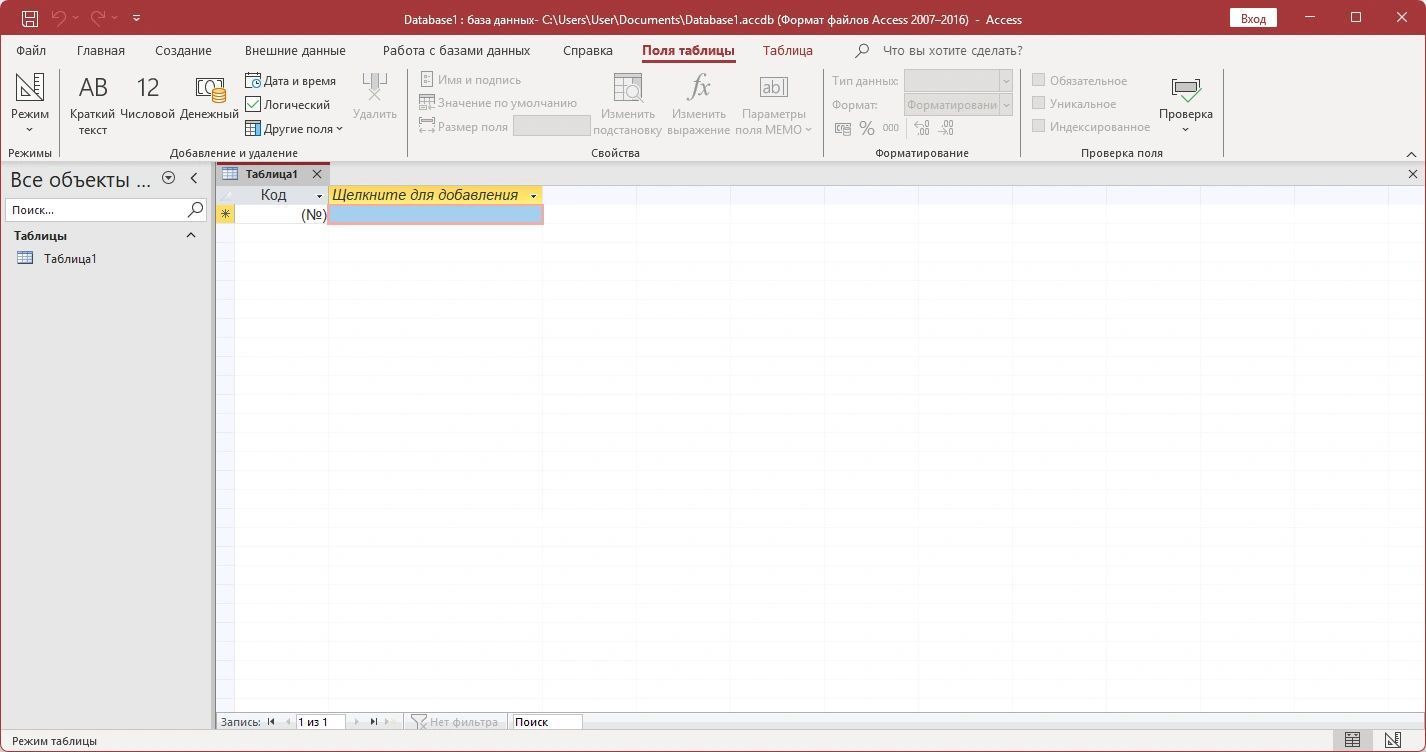
Task: Expand the Другие поля dropdown
Action: [295, 128]
